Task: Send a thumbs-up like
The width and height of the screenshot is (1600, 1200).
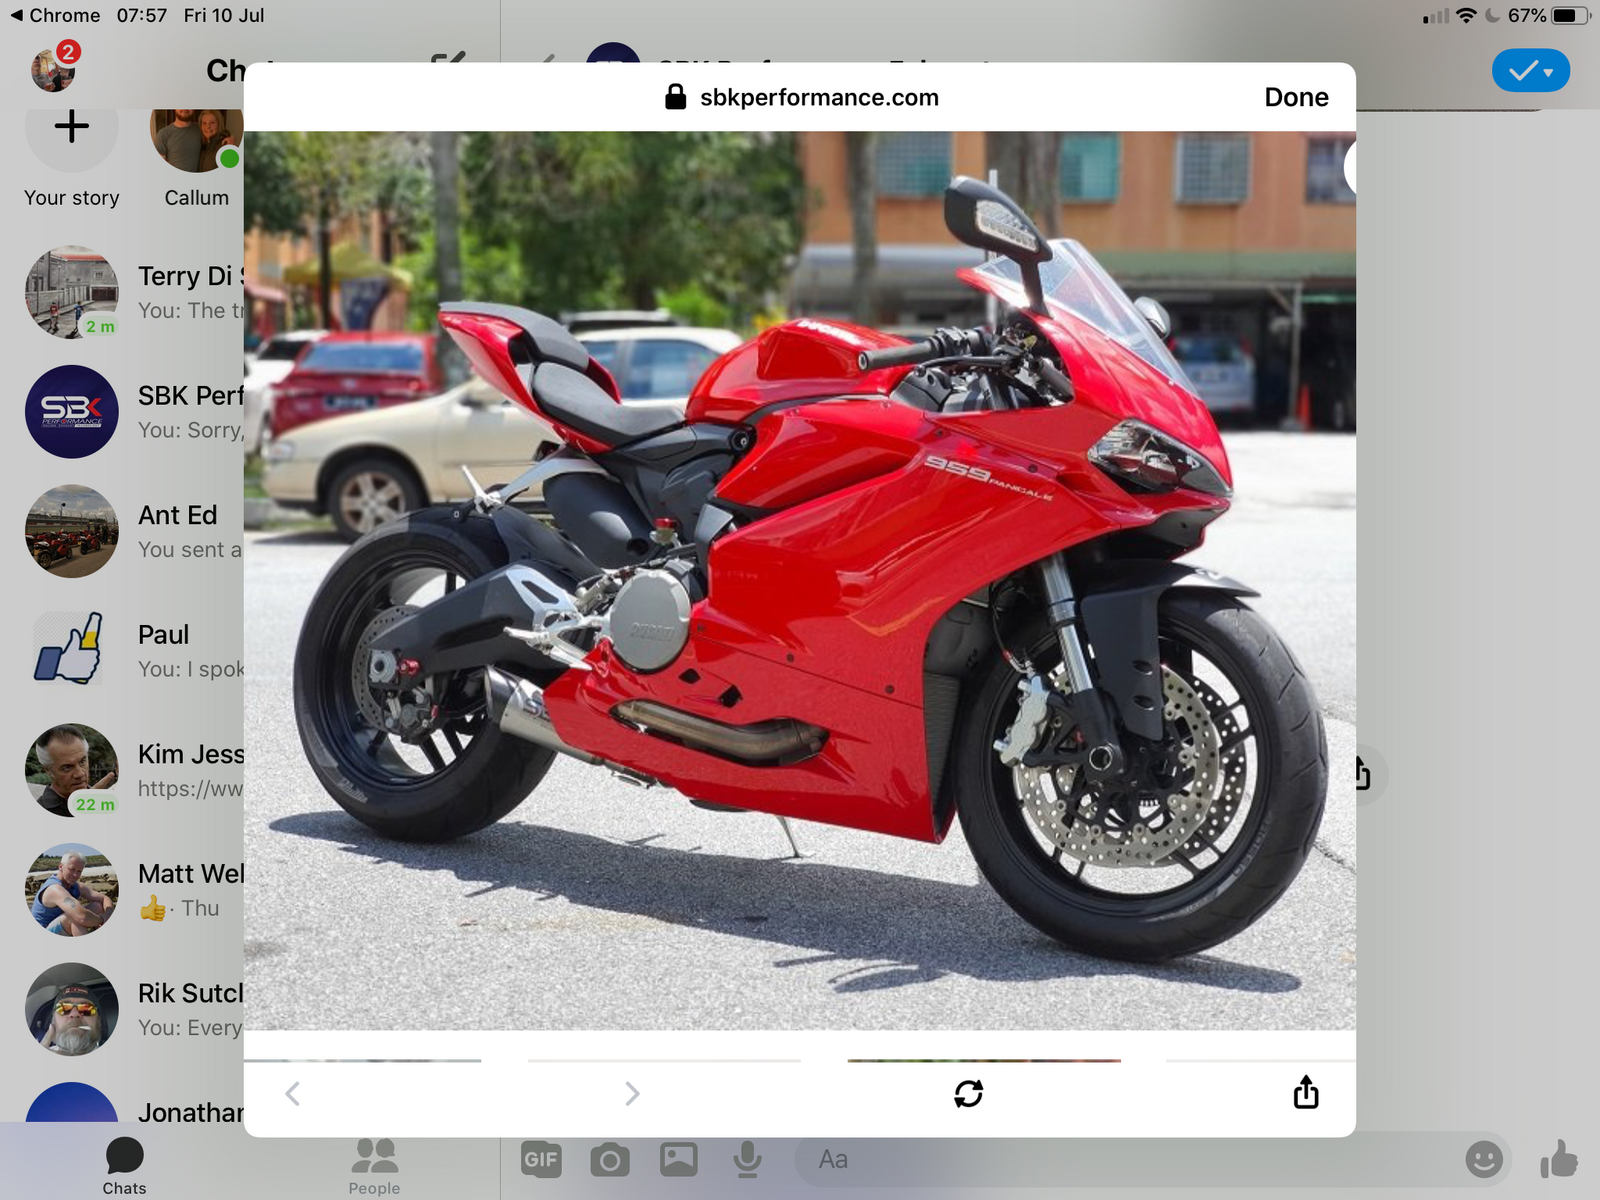Action: (1558, 1160)
